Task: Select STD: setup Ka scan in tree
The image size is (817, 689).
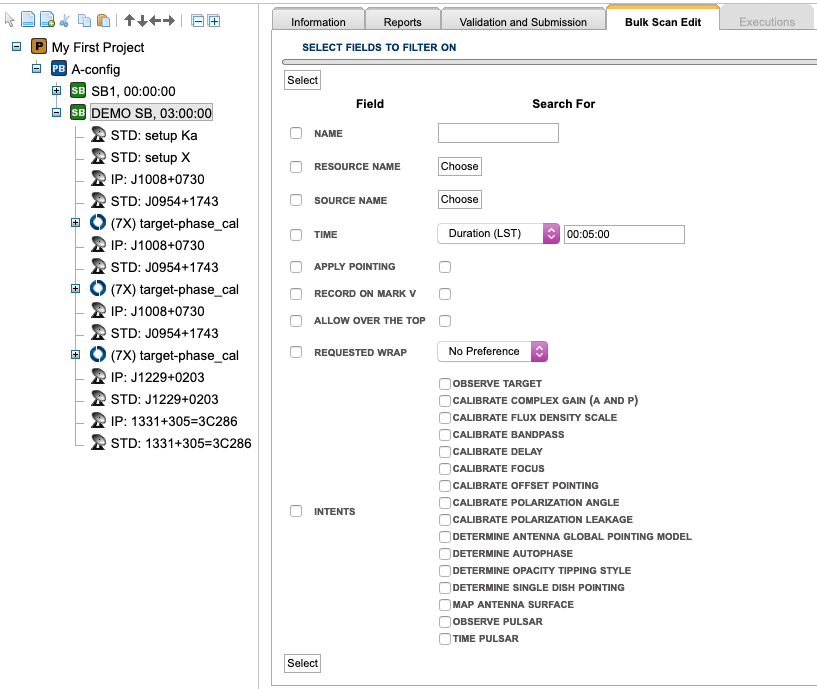Action: (153, 136)
